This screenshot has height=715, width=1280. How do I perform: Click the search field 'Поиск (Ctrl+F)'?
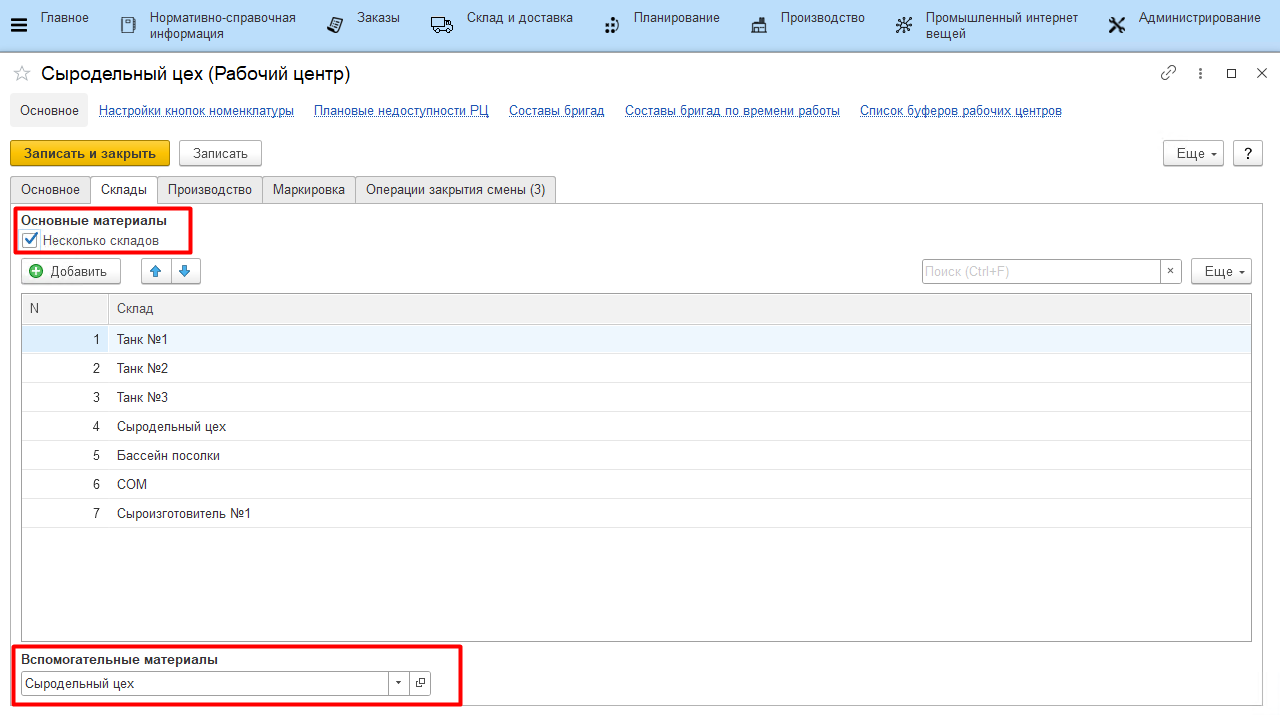click(1040, 271)
